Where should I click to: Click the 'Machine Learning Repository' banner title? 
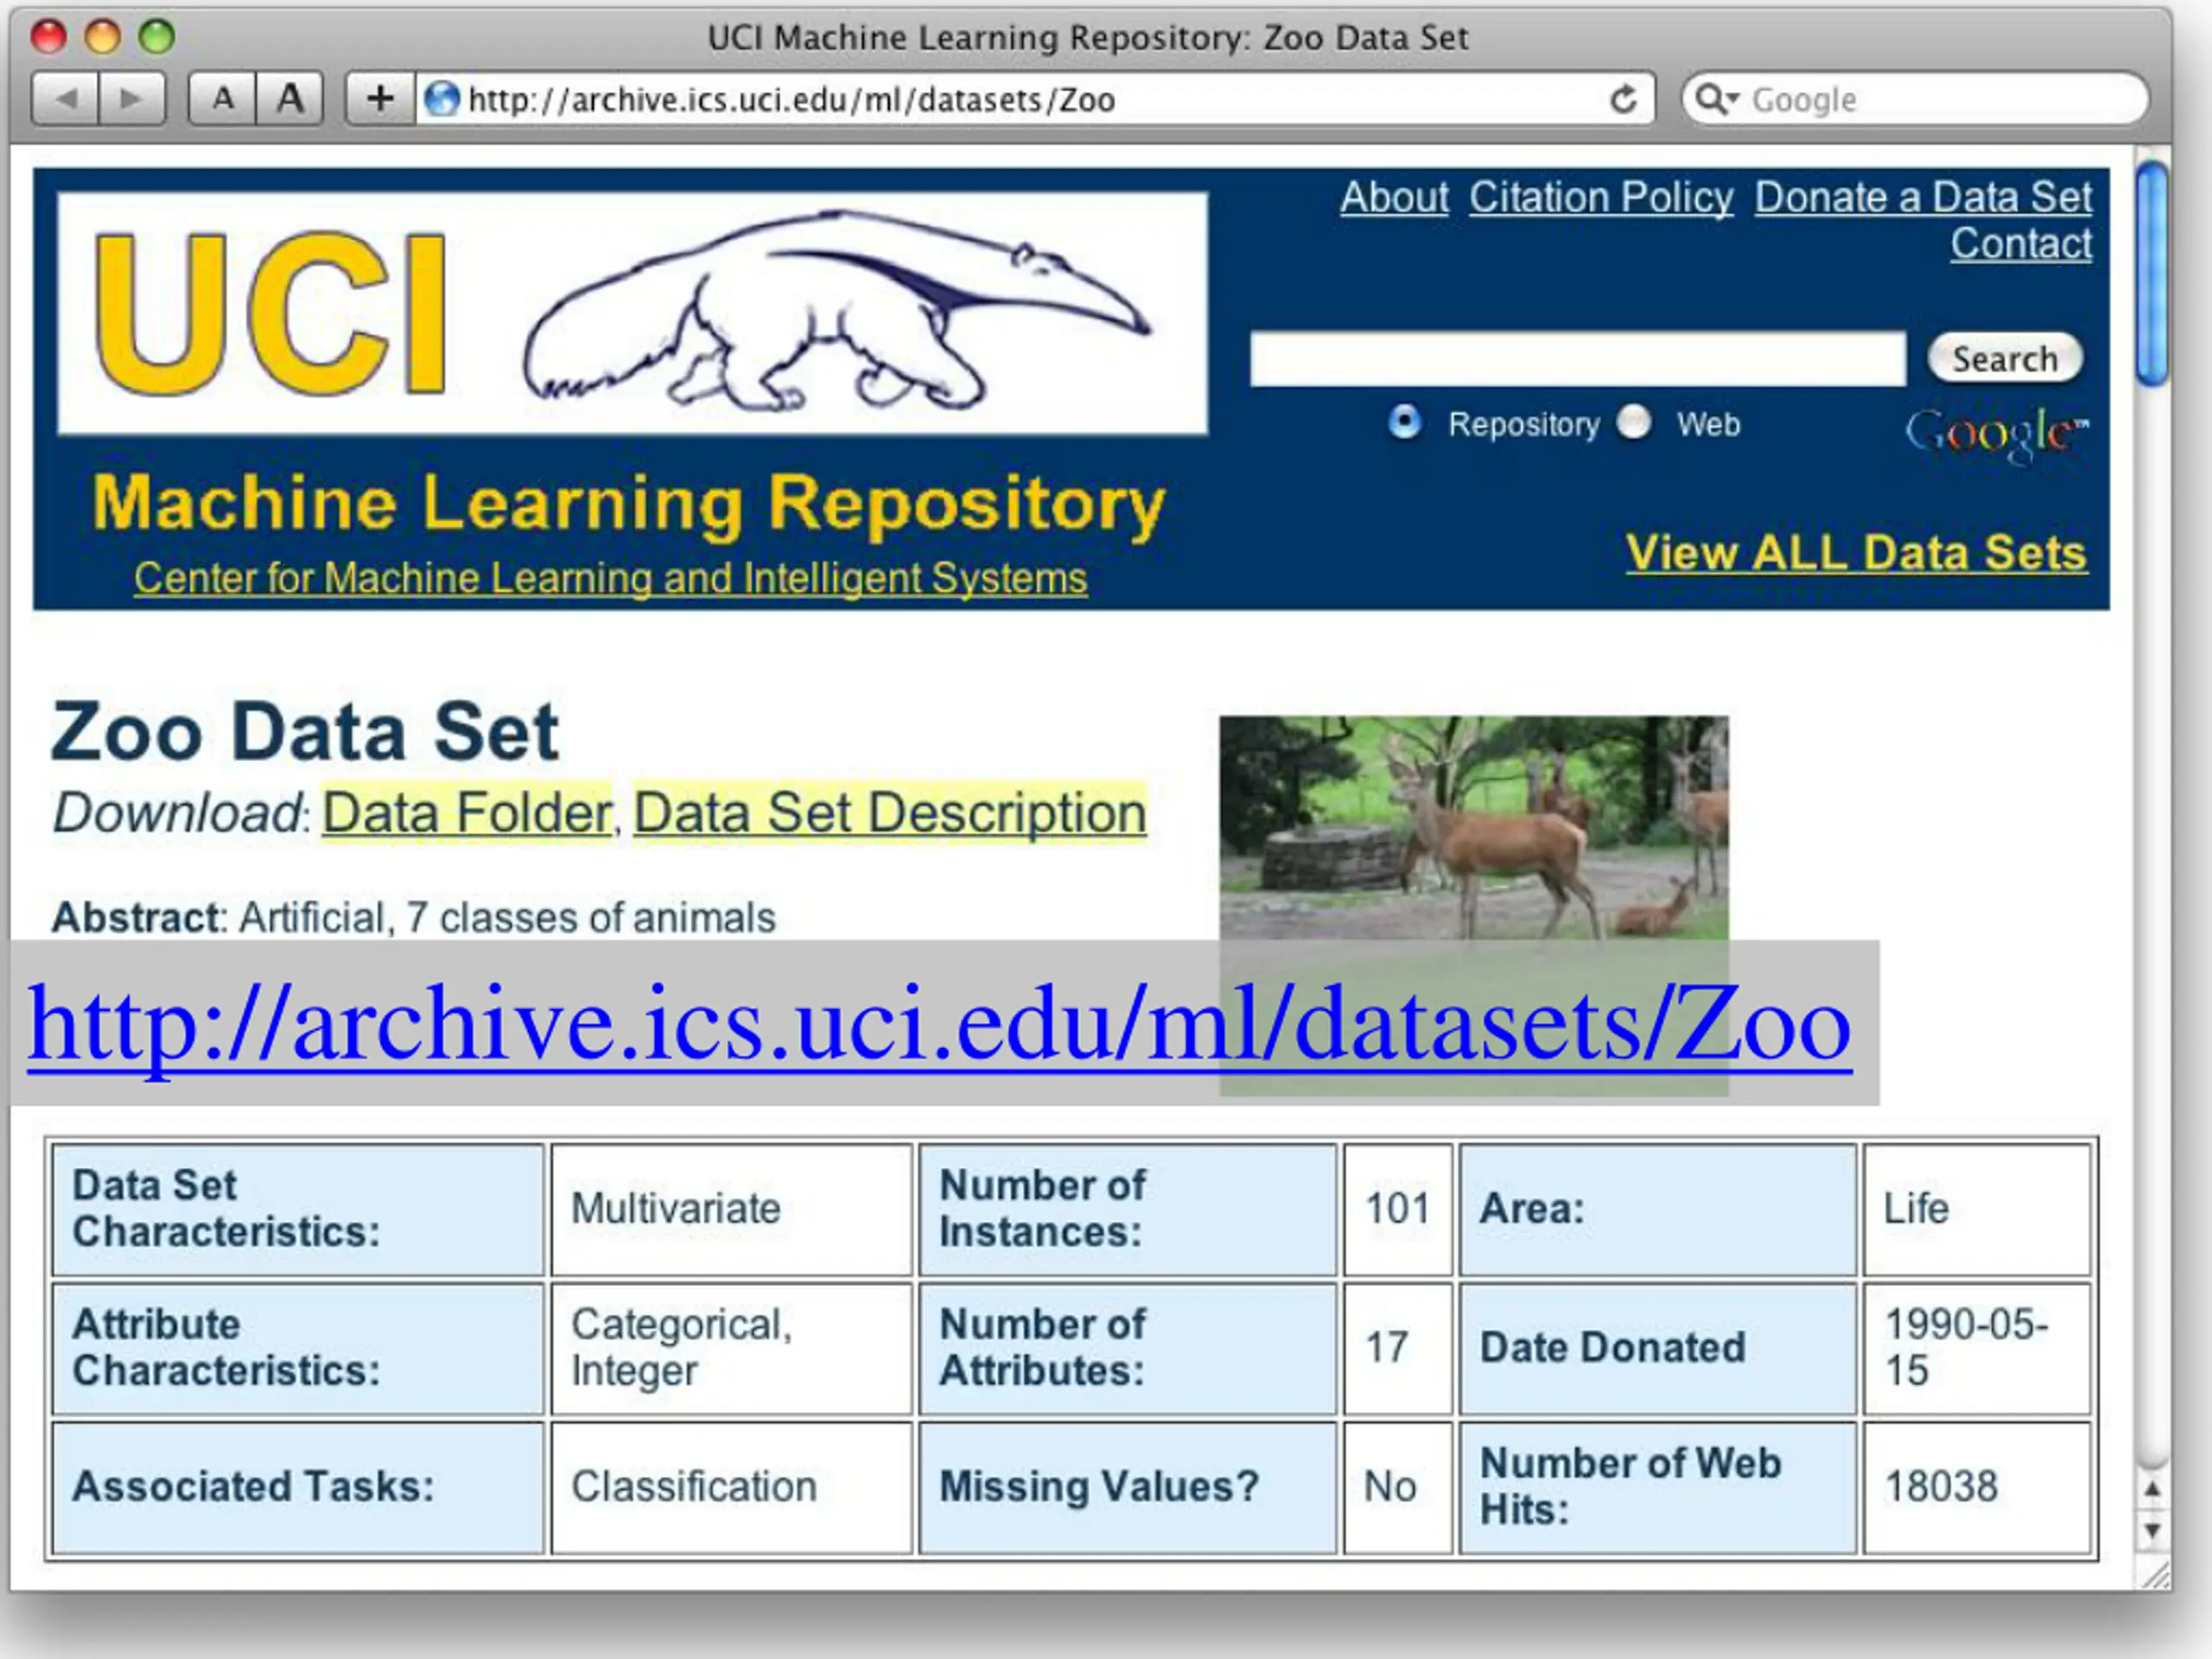629,503
